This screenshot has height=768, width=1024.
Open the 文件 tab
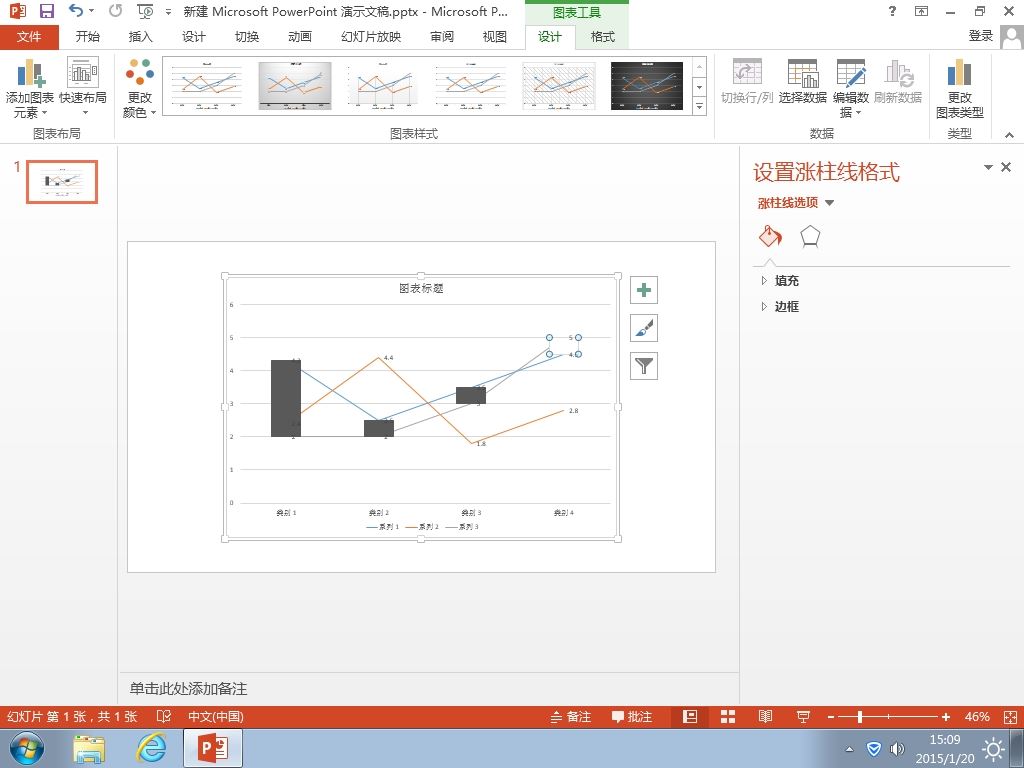[29, 37]
